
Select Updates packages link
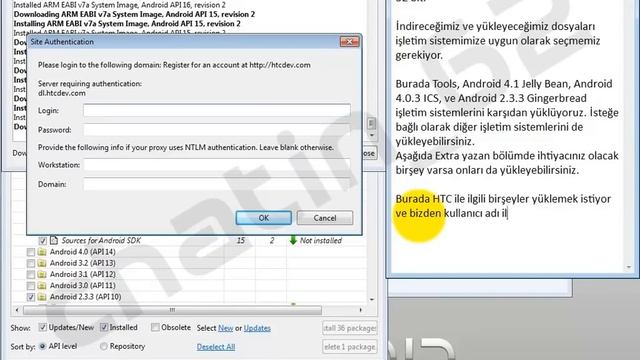(x=257, y=328)
